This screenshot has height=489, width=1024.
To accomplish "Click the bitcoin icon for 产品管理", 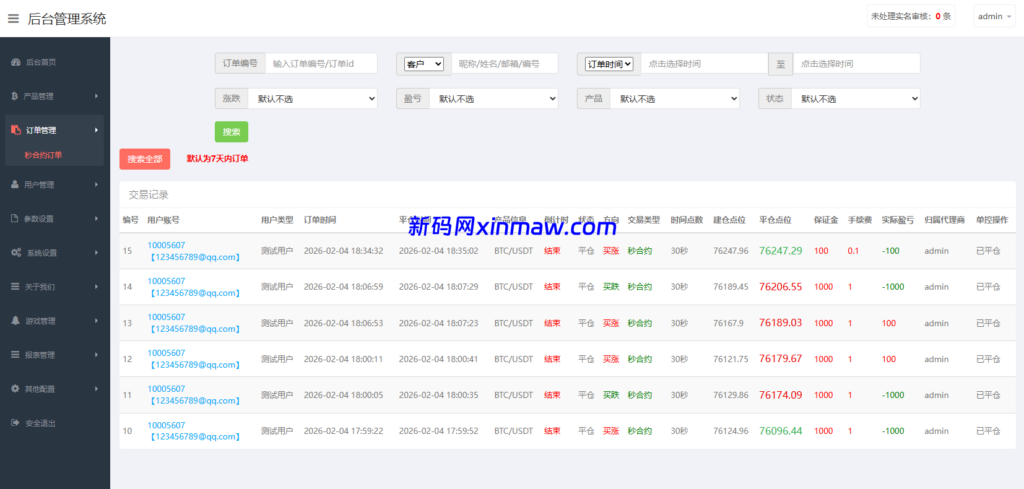I will (x=14, y=96).
